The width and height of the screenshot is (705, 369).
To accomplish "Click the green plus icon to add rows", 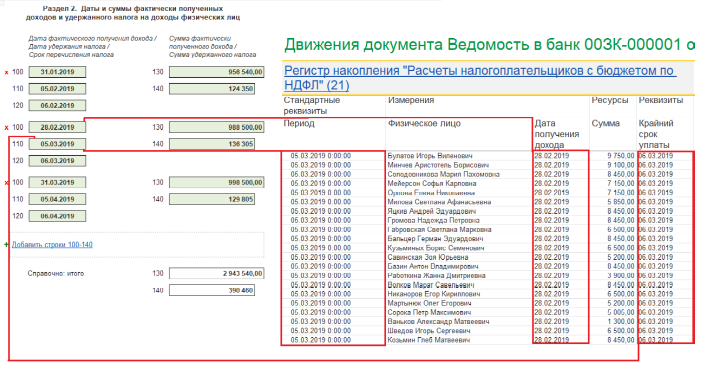I will pos(6,245).
